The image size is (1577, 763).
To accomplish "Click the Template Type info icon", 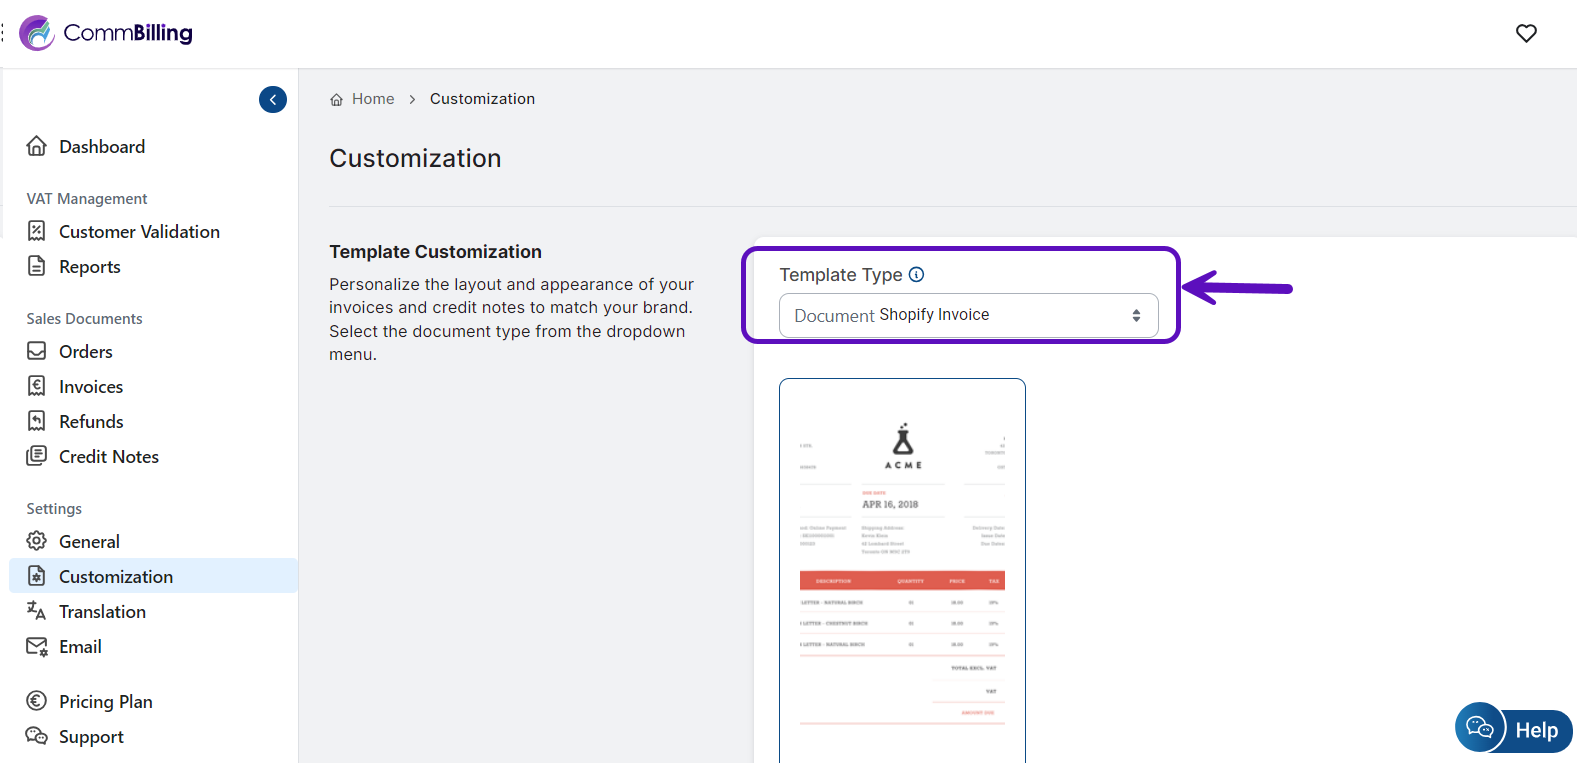I will [x=916, y=274].
